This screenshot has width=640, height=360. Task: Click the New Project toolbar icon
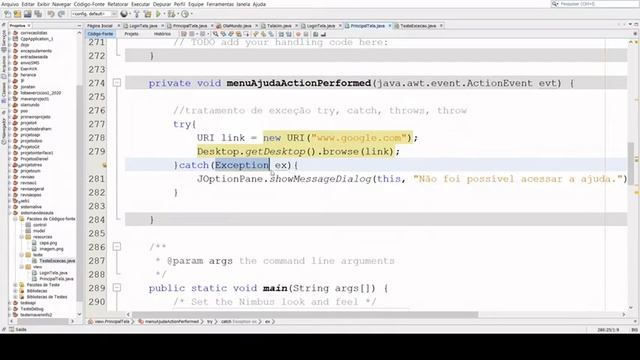pyautogui.click(x=17, y=14)
